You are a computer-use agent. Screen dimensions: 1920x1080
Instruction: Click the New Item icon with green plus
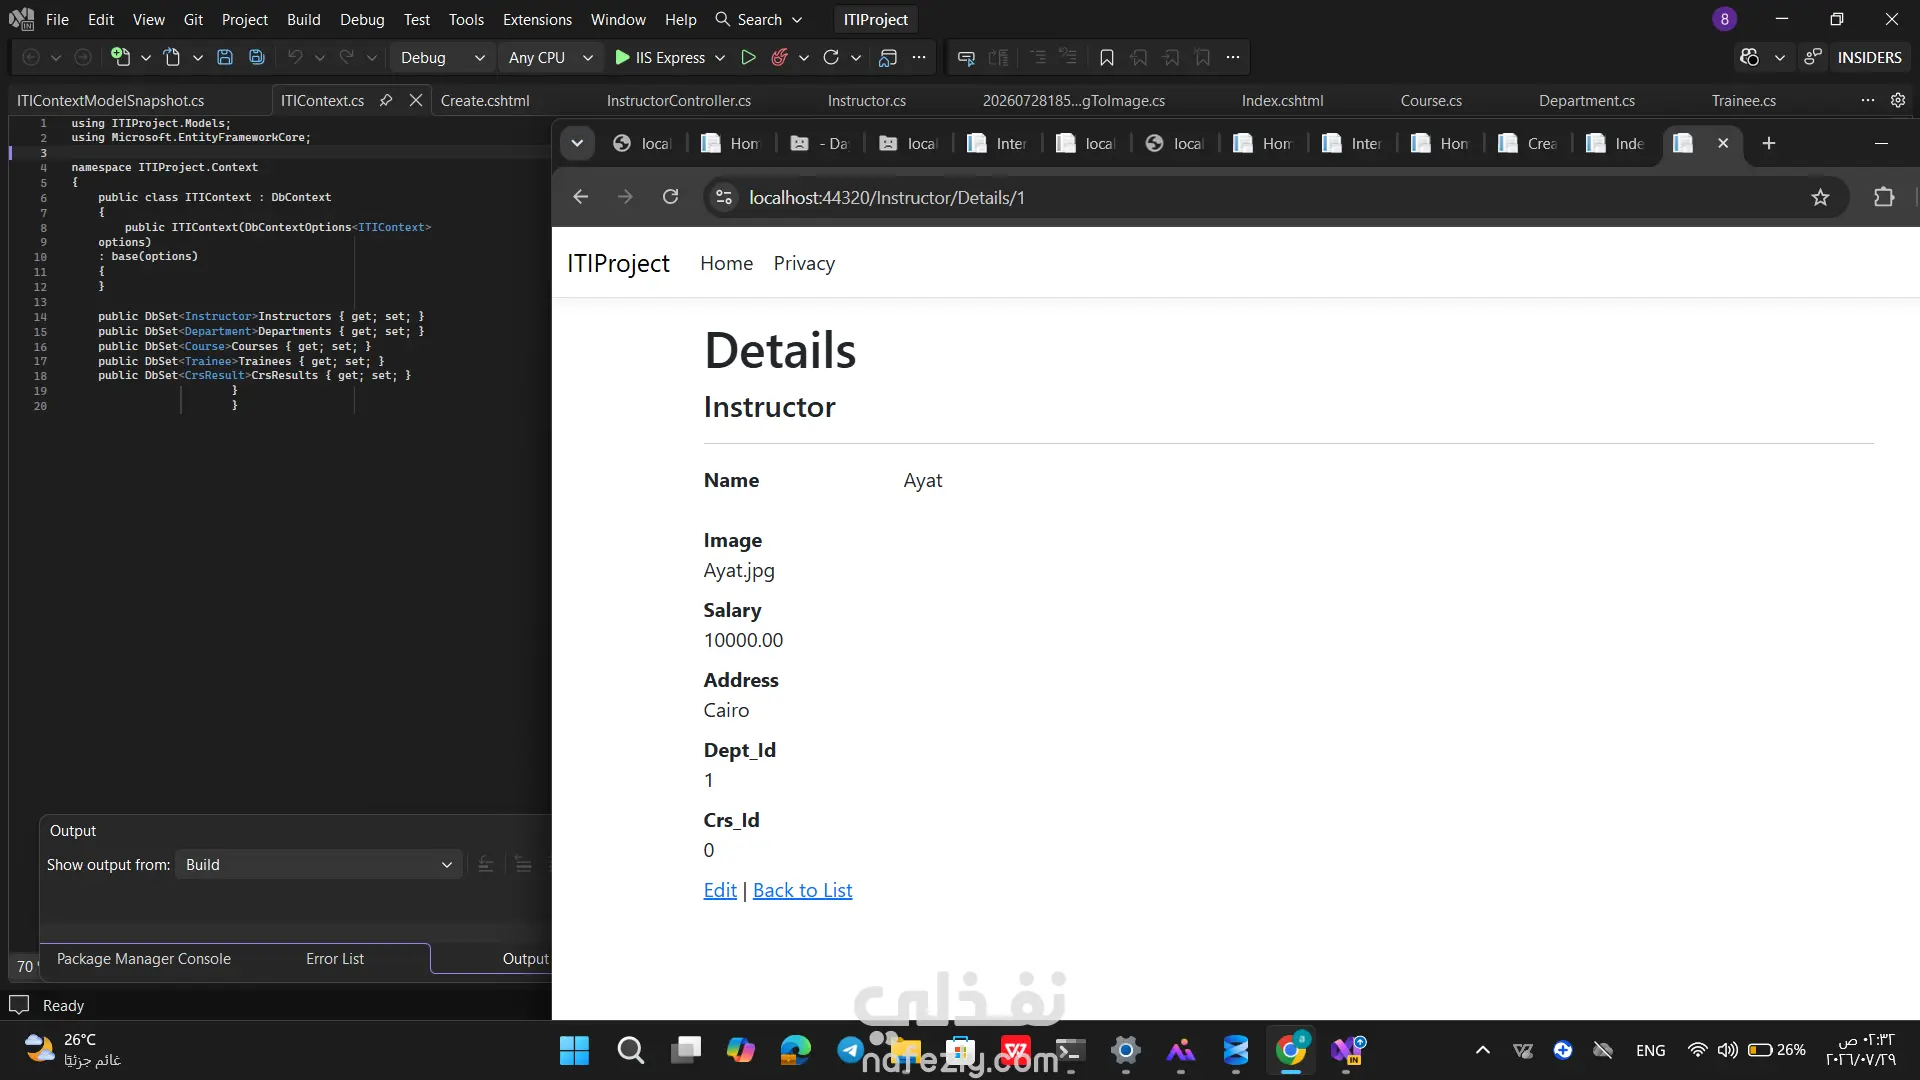point(120,58)
